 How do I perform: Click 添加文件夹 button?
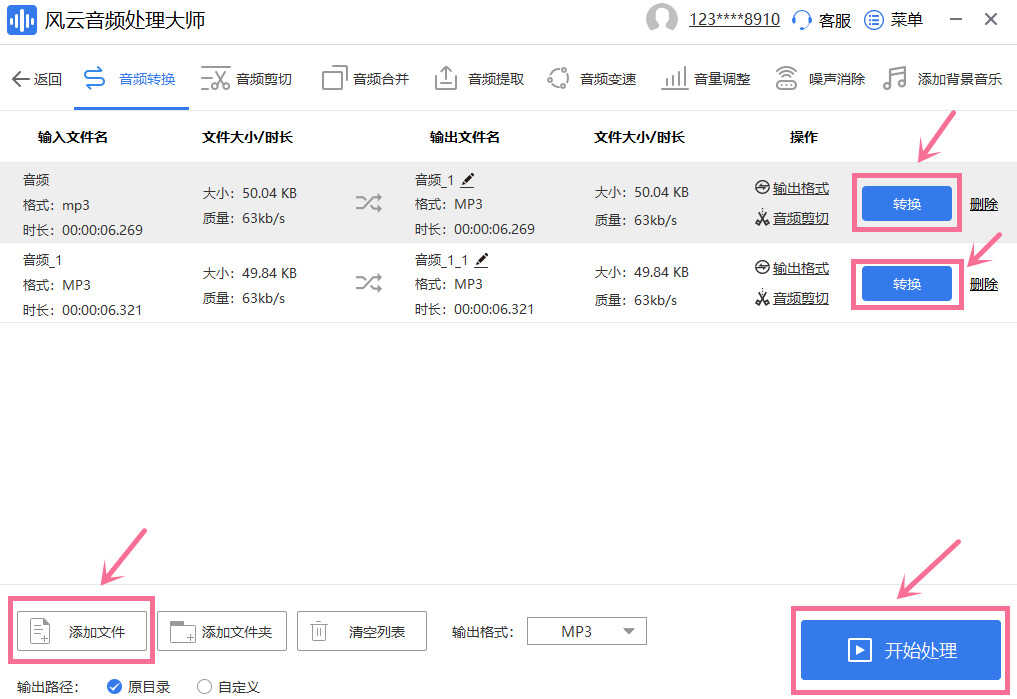(x=222, y=631)
